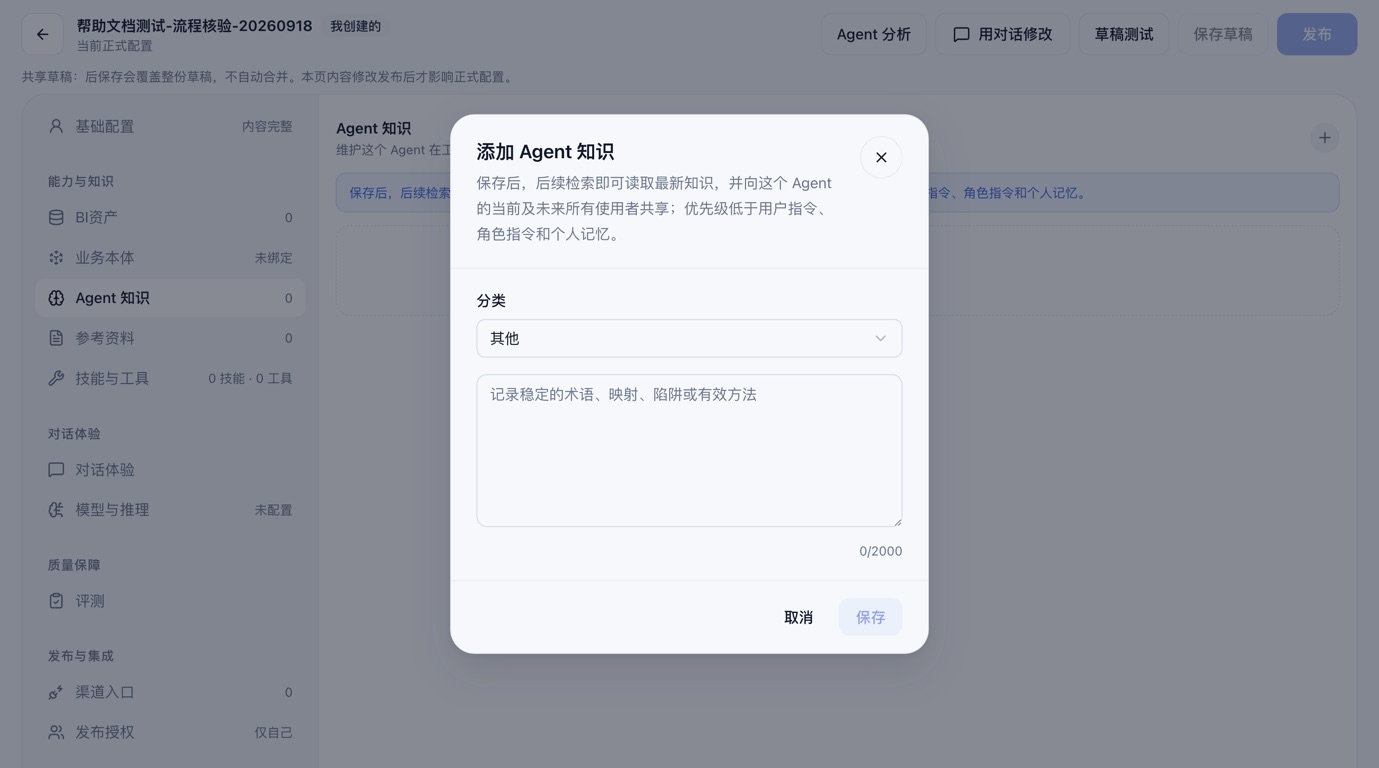The image size is (1379, 768).
Task: Open the 分类 dropdown showing 其他
Action: pyautogui.click(x=689, y=338)
